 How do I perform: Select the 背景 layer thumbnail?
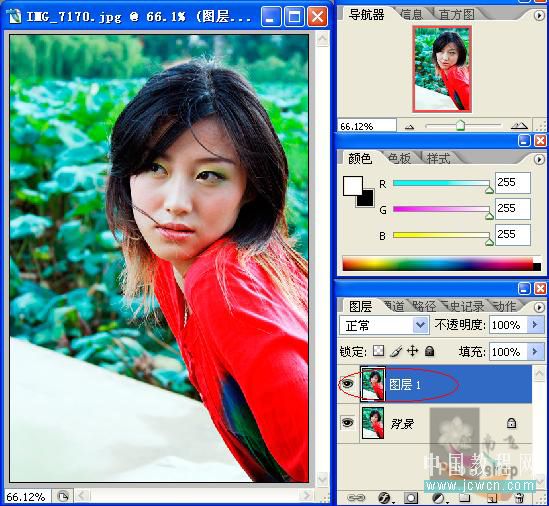coord(373,423)
